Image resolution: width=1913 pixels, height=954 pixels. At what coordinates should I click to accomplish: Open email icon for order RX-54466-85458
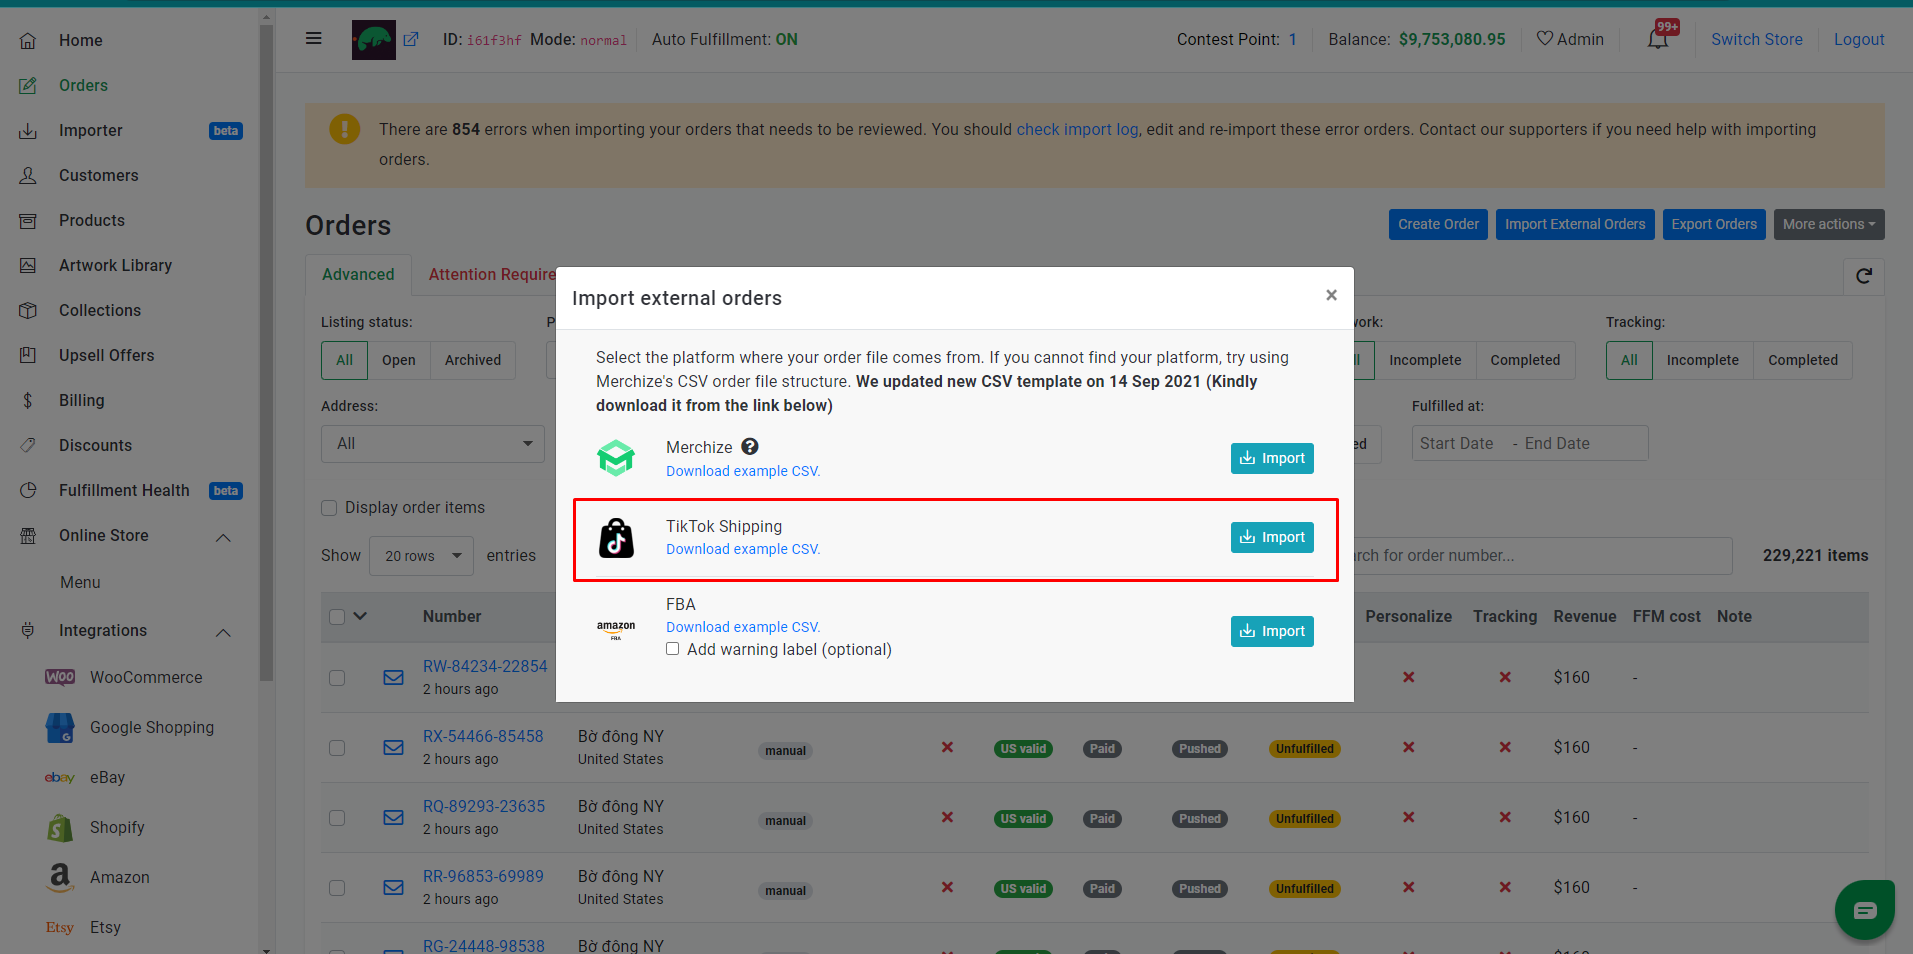[x=394, y=748]
